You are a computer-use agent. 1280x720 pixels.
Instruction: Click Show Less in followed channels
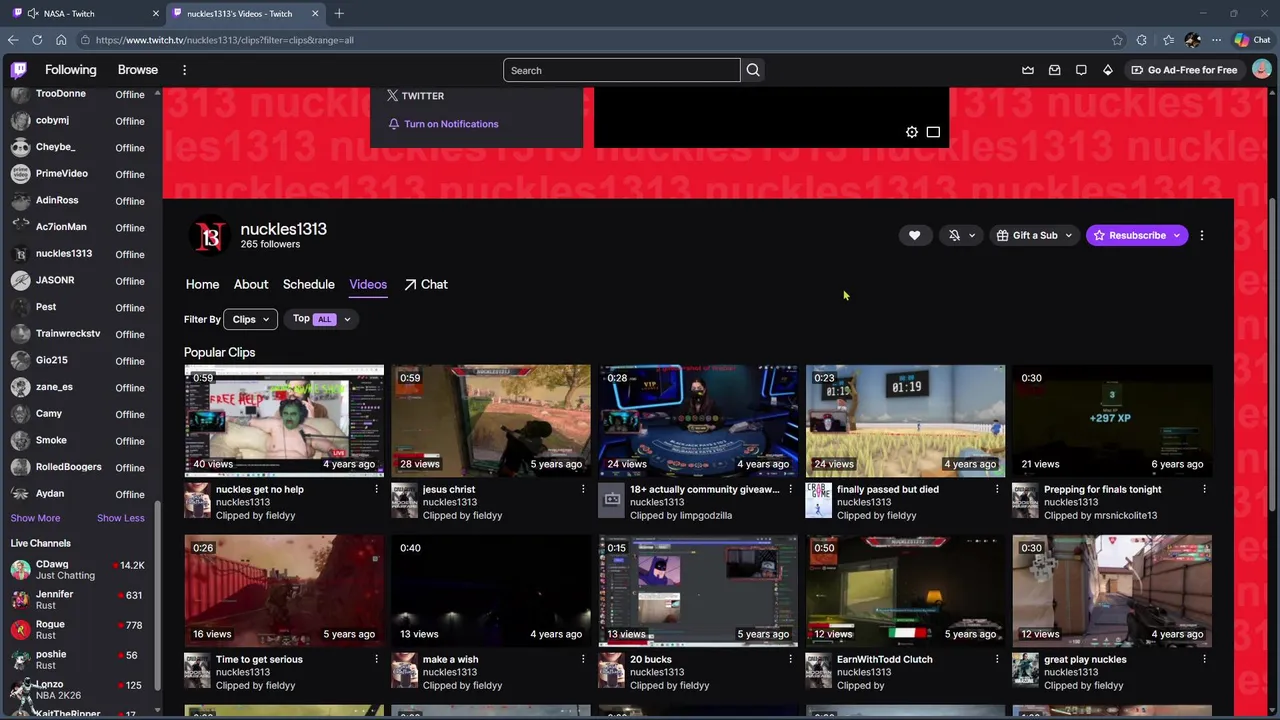pyautogui.click(x=121, y=518)
